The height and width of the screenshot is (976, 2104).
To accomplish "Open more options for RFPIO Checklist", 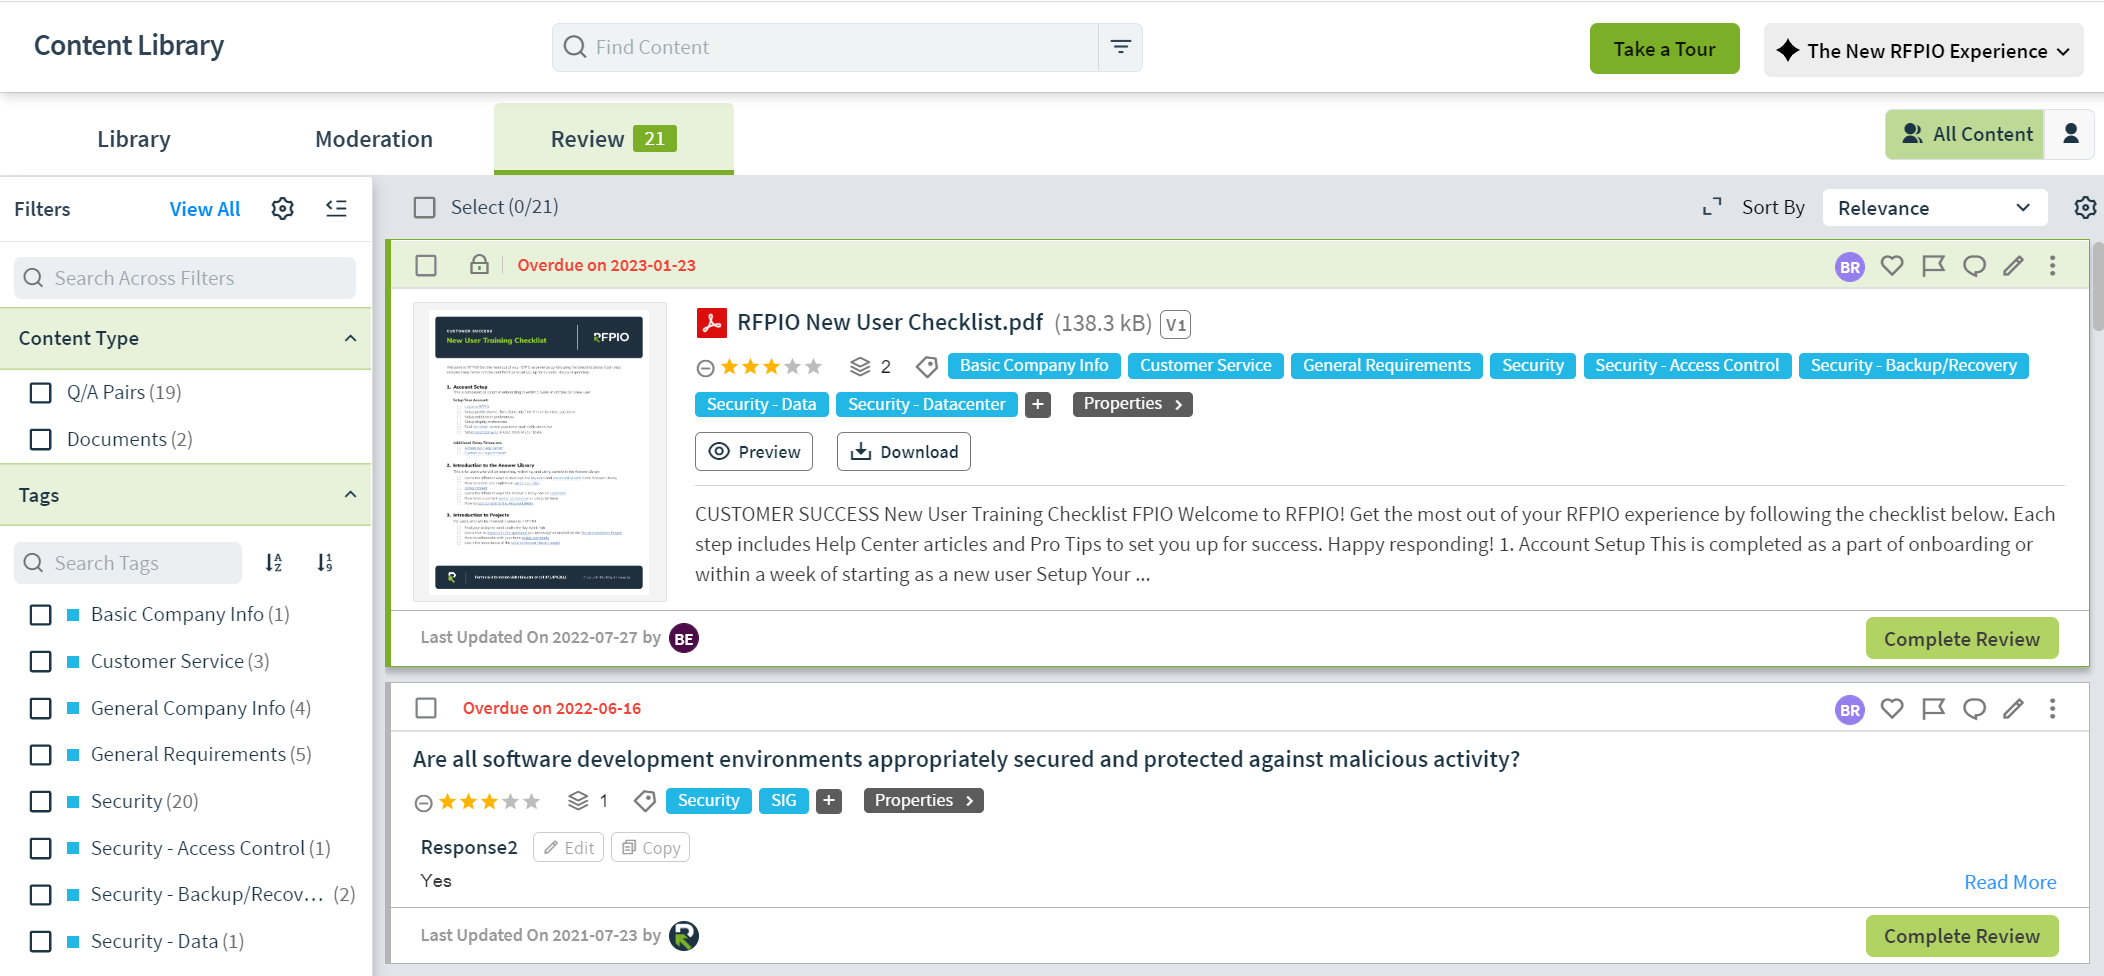I will (x=2052, y=266).
